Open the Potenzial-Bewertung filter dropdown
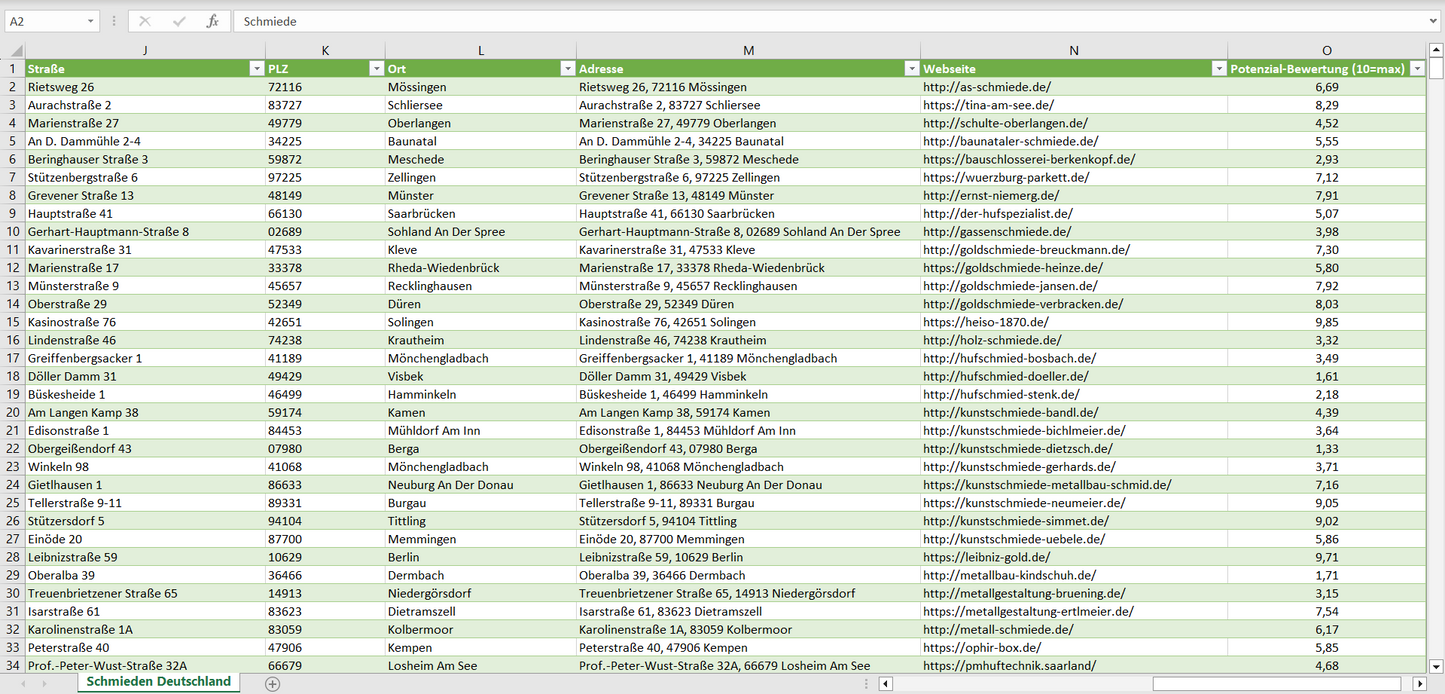Image resolution: width=1445 pixels, height=694 pixels. pyautogui.click(x=1417, y=69)
